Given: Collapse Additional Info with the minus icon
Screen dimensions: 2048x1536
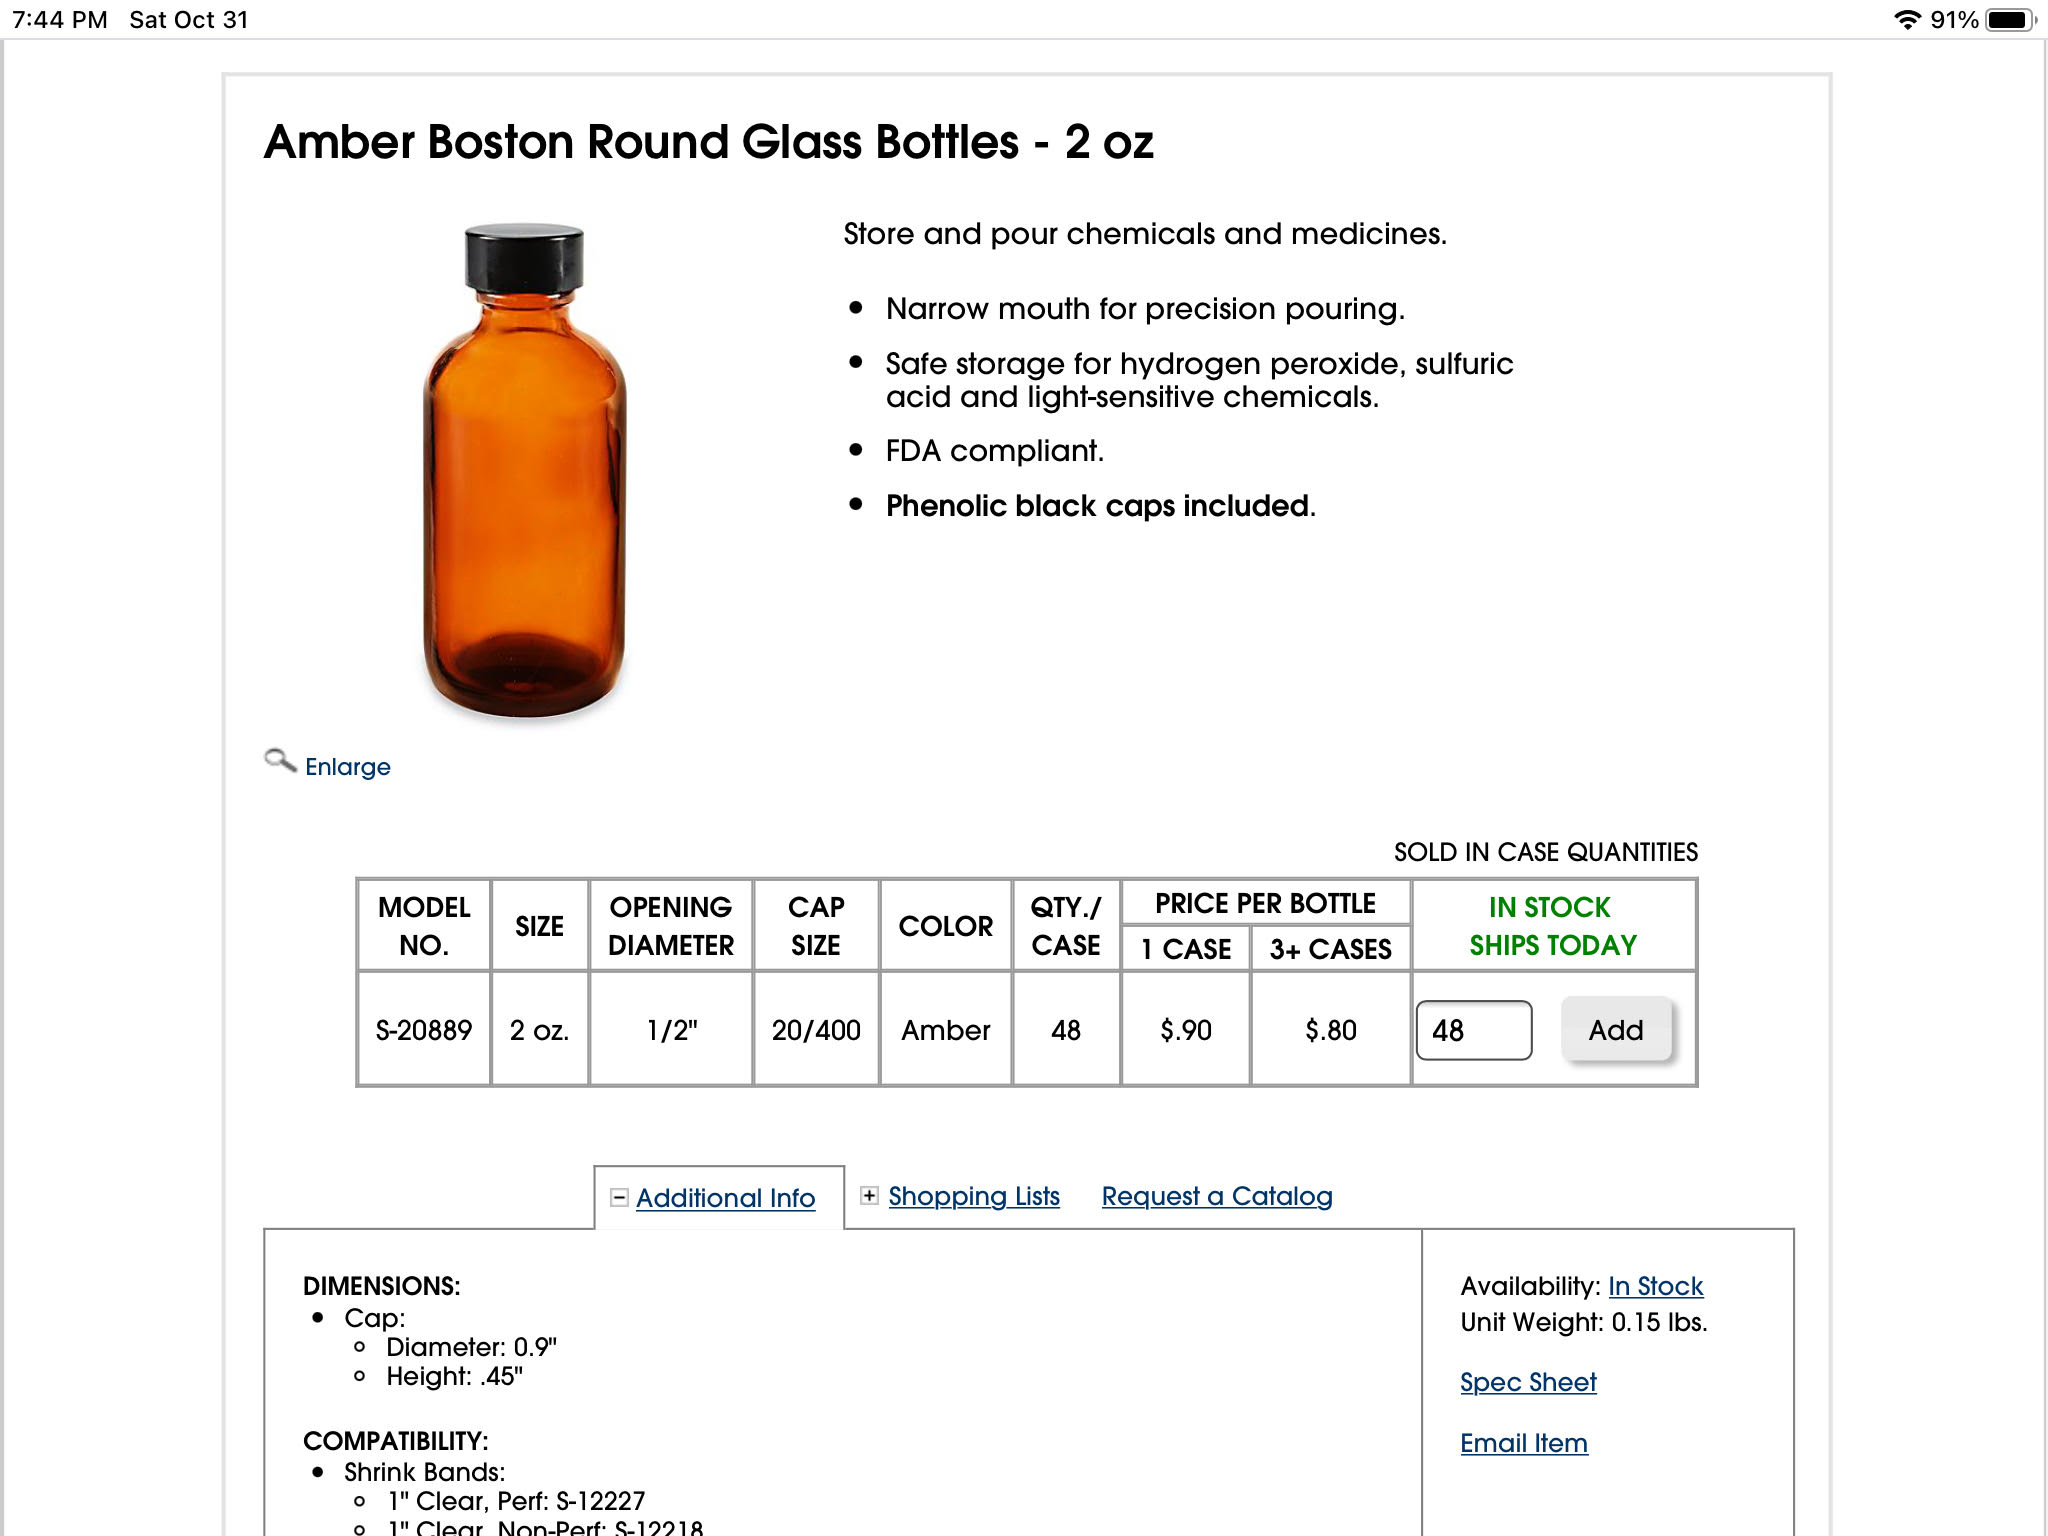Looking at the screenshot, I should 619,1197.
